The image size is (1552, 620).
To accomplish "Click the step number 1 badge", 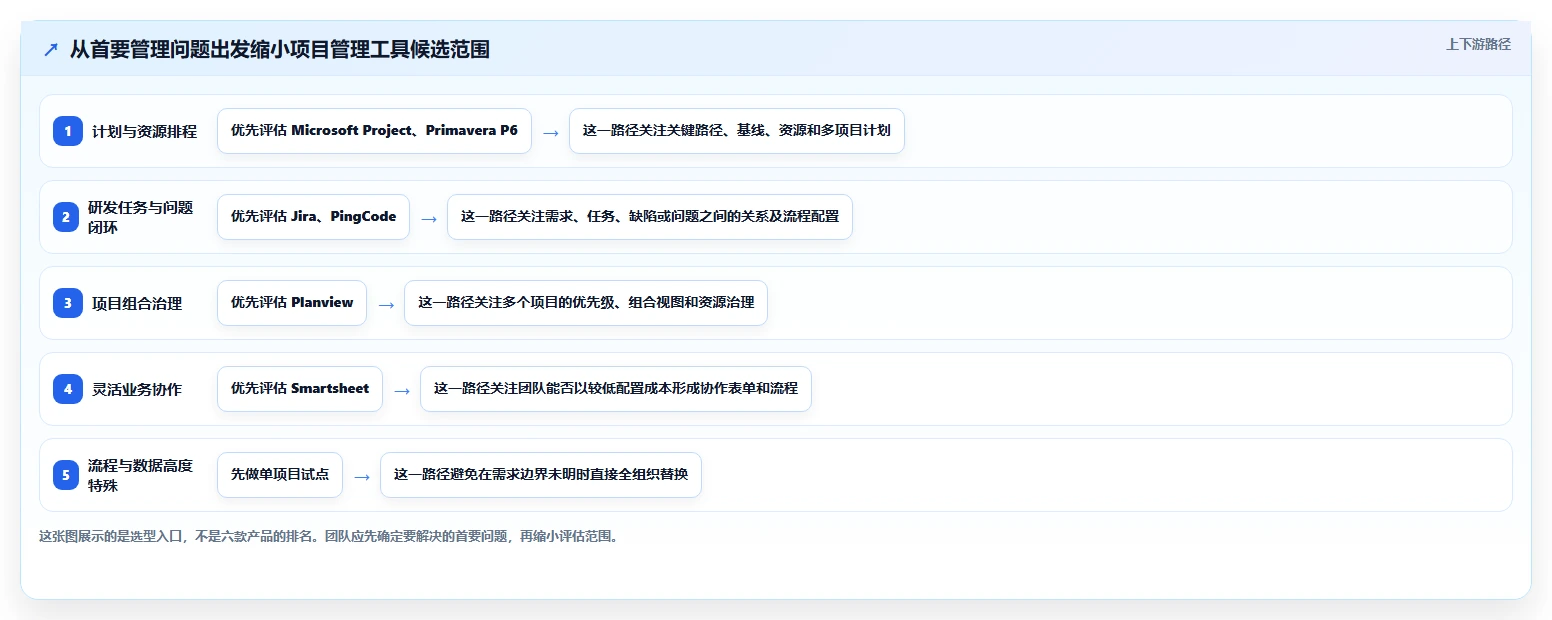I will coord(68,131).
